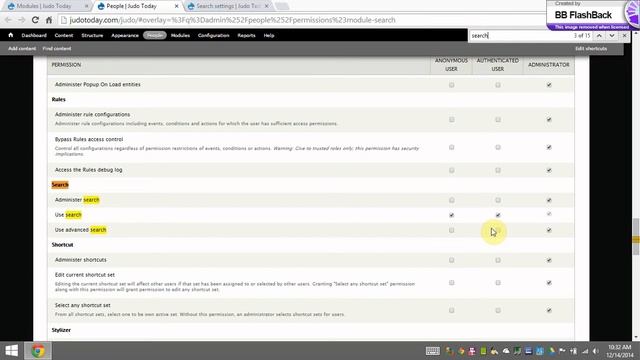Open the Modules admin menu

[x=180, y=36]
